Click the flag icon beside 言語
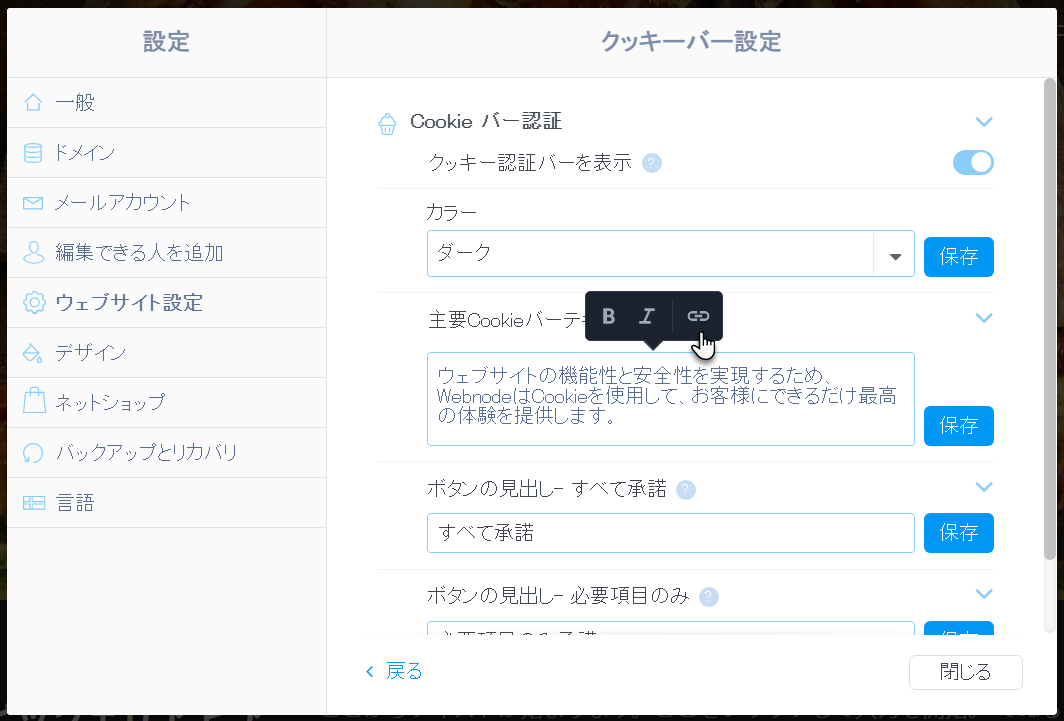 (x=33, y=503)
